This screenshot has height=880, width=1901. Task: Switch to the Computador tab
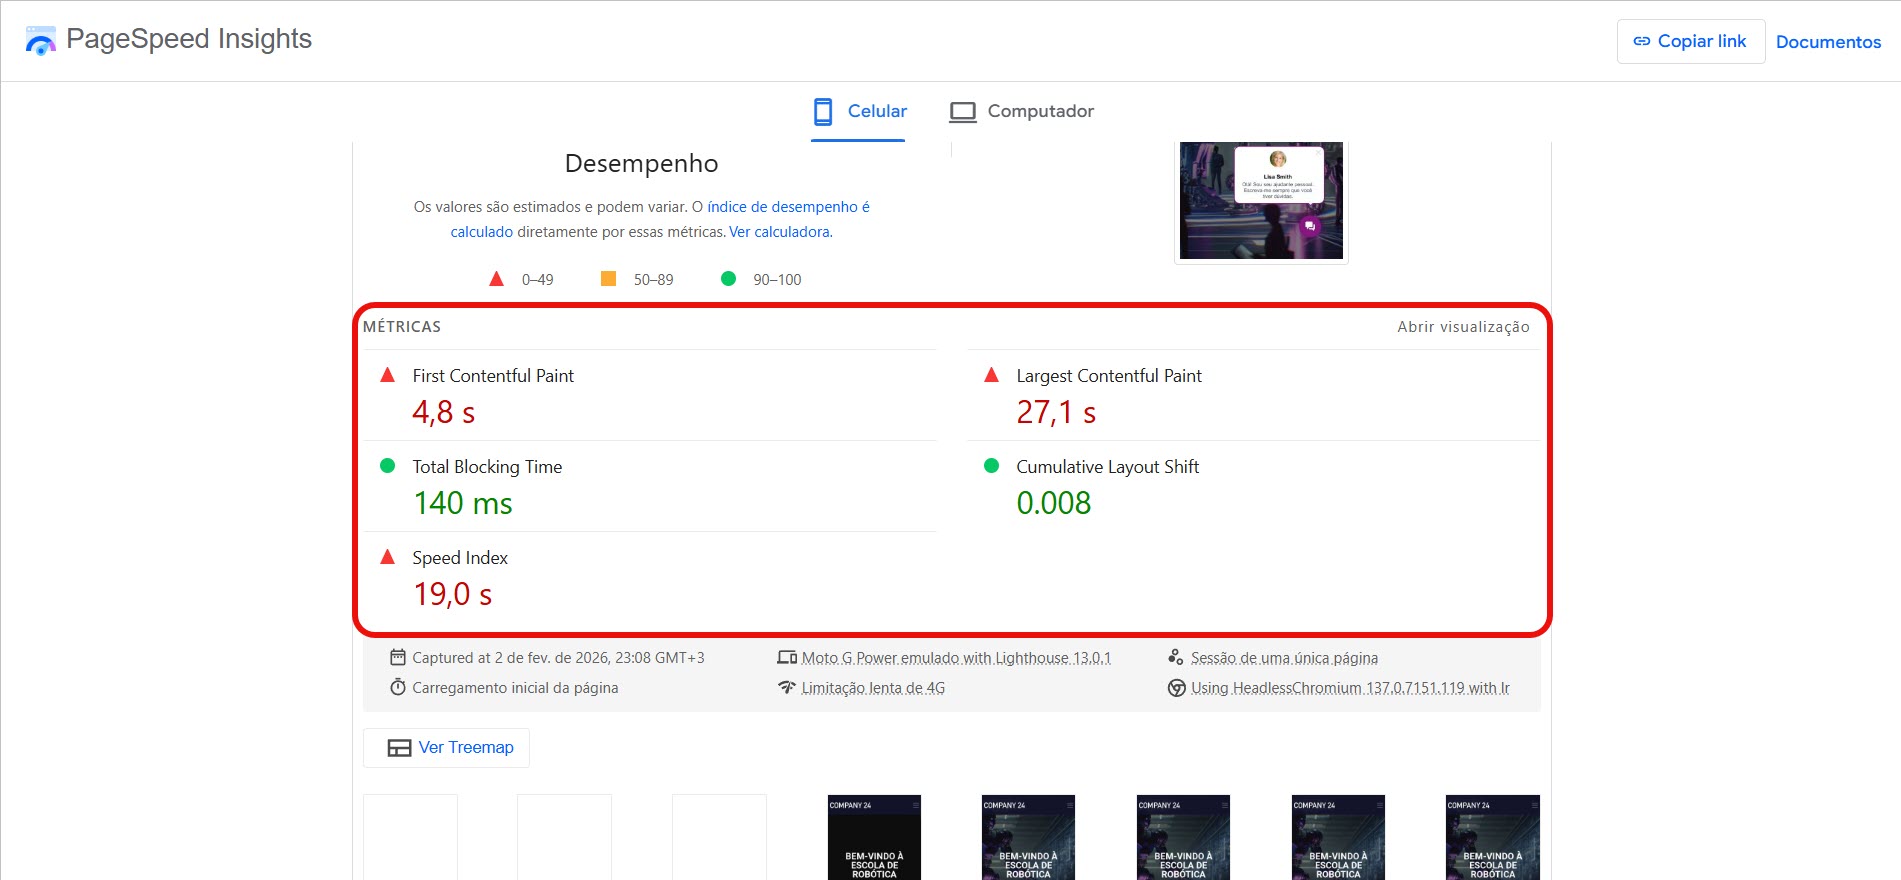1022,112
